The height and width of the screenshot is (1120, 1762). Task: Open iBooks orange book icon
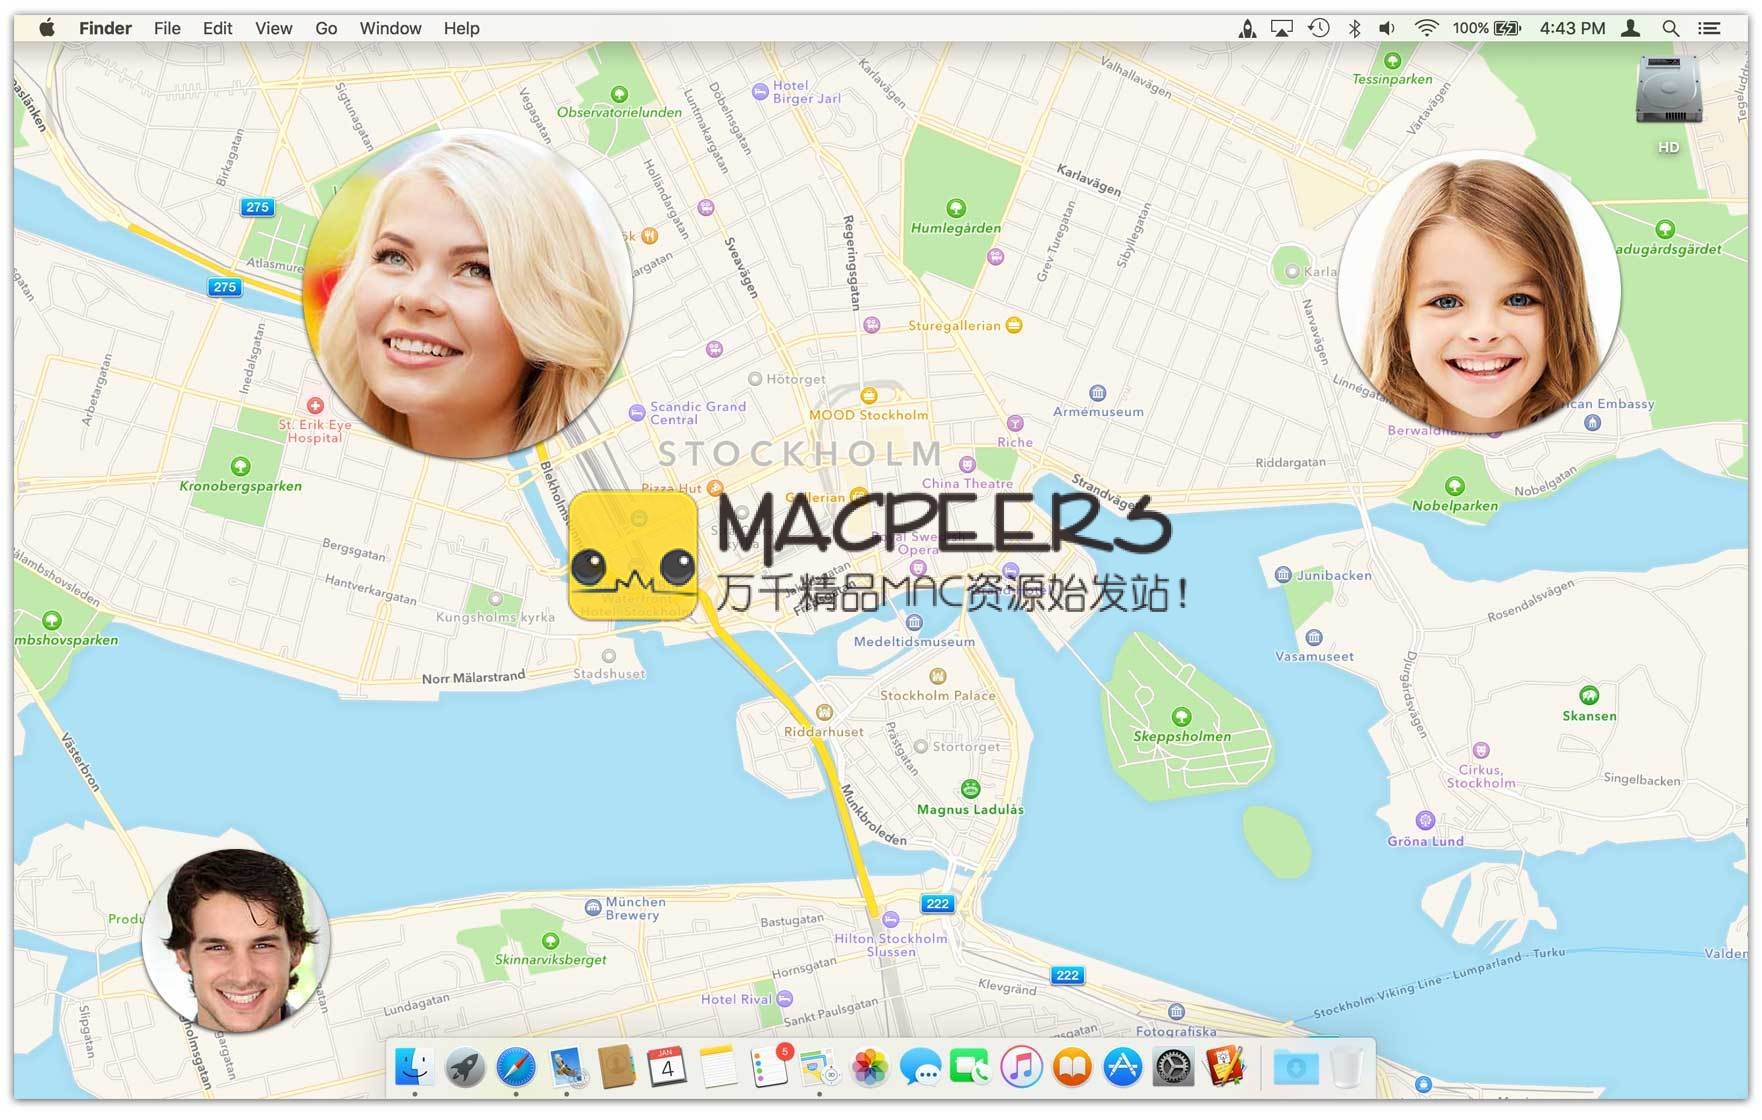click(1072, 1067)
